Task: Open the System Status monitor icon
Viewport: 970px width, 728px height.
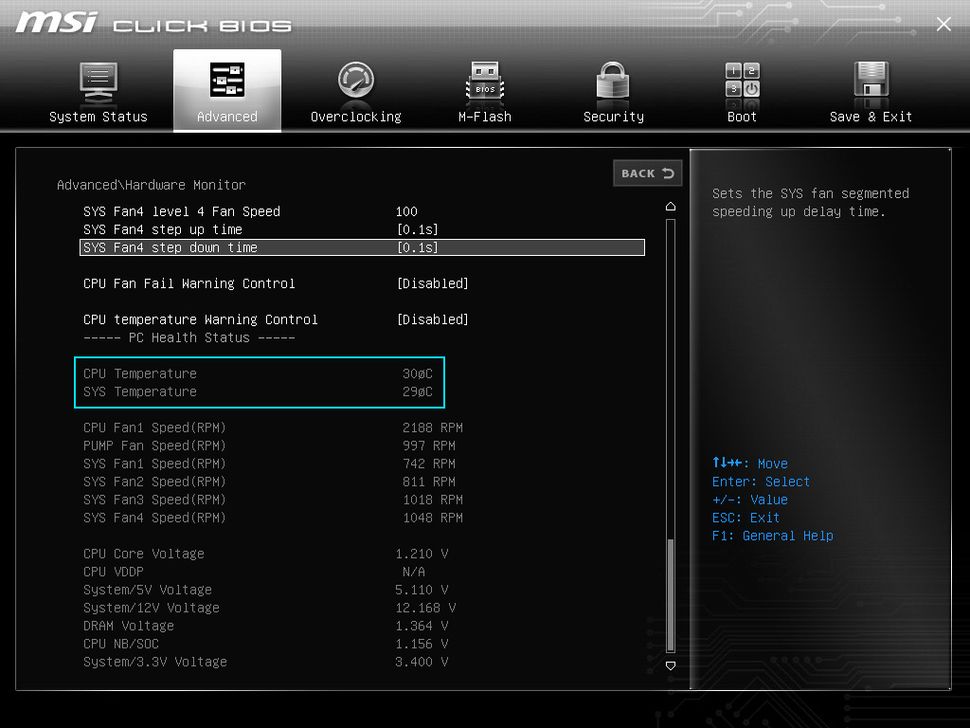Action: [x=98, y=81]
